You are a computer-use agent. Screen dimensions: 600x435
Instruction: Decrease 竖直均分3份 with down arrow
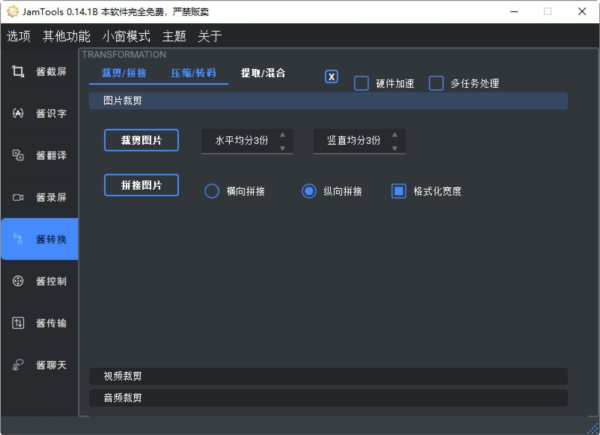pos(395,148)
